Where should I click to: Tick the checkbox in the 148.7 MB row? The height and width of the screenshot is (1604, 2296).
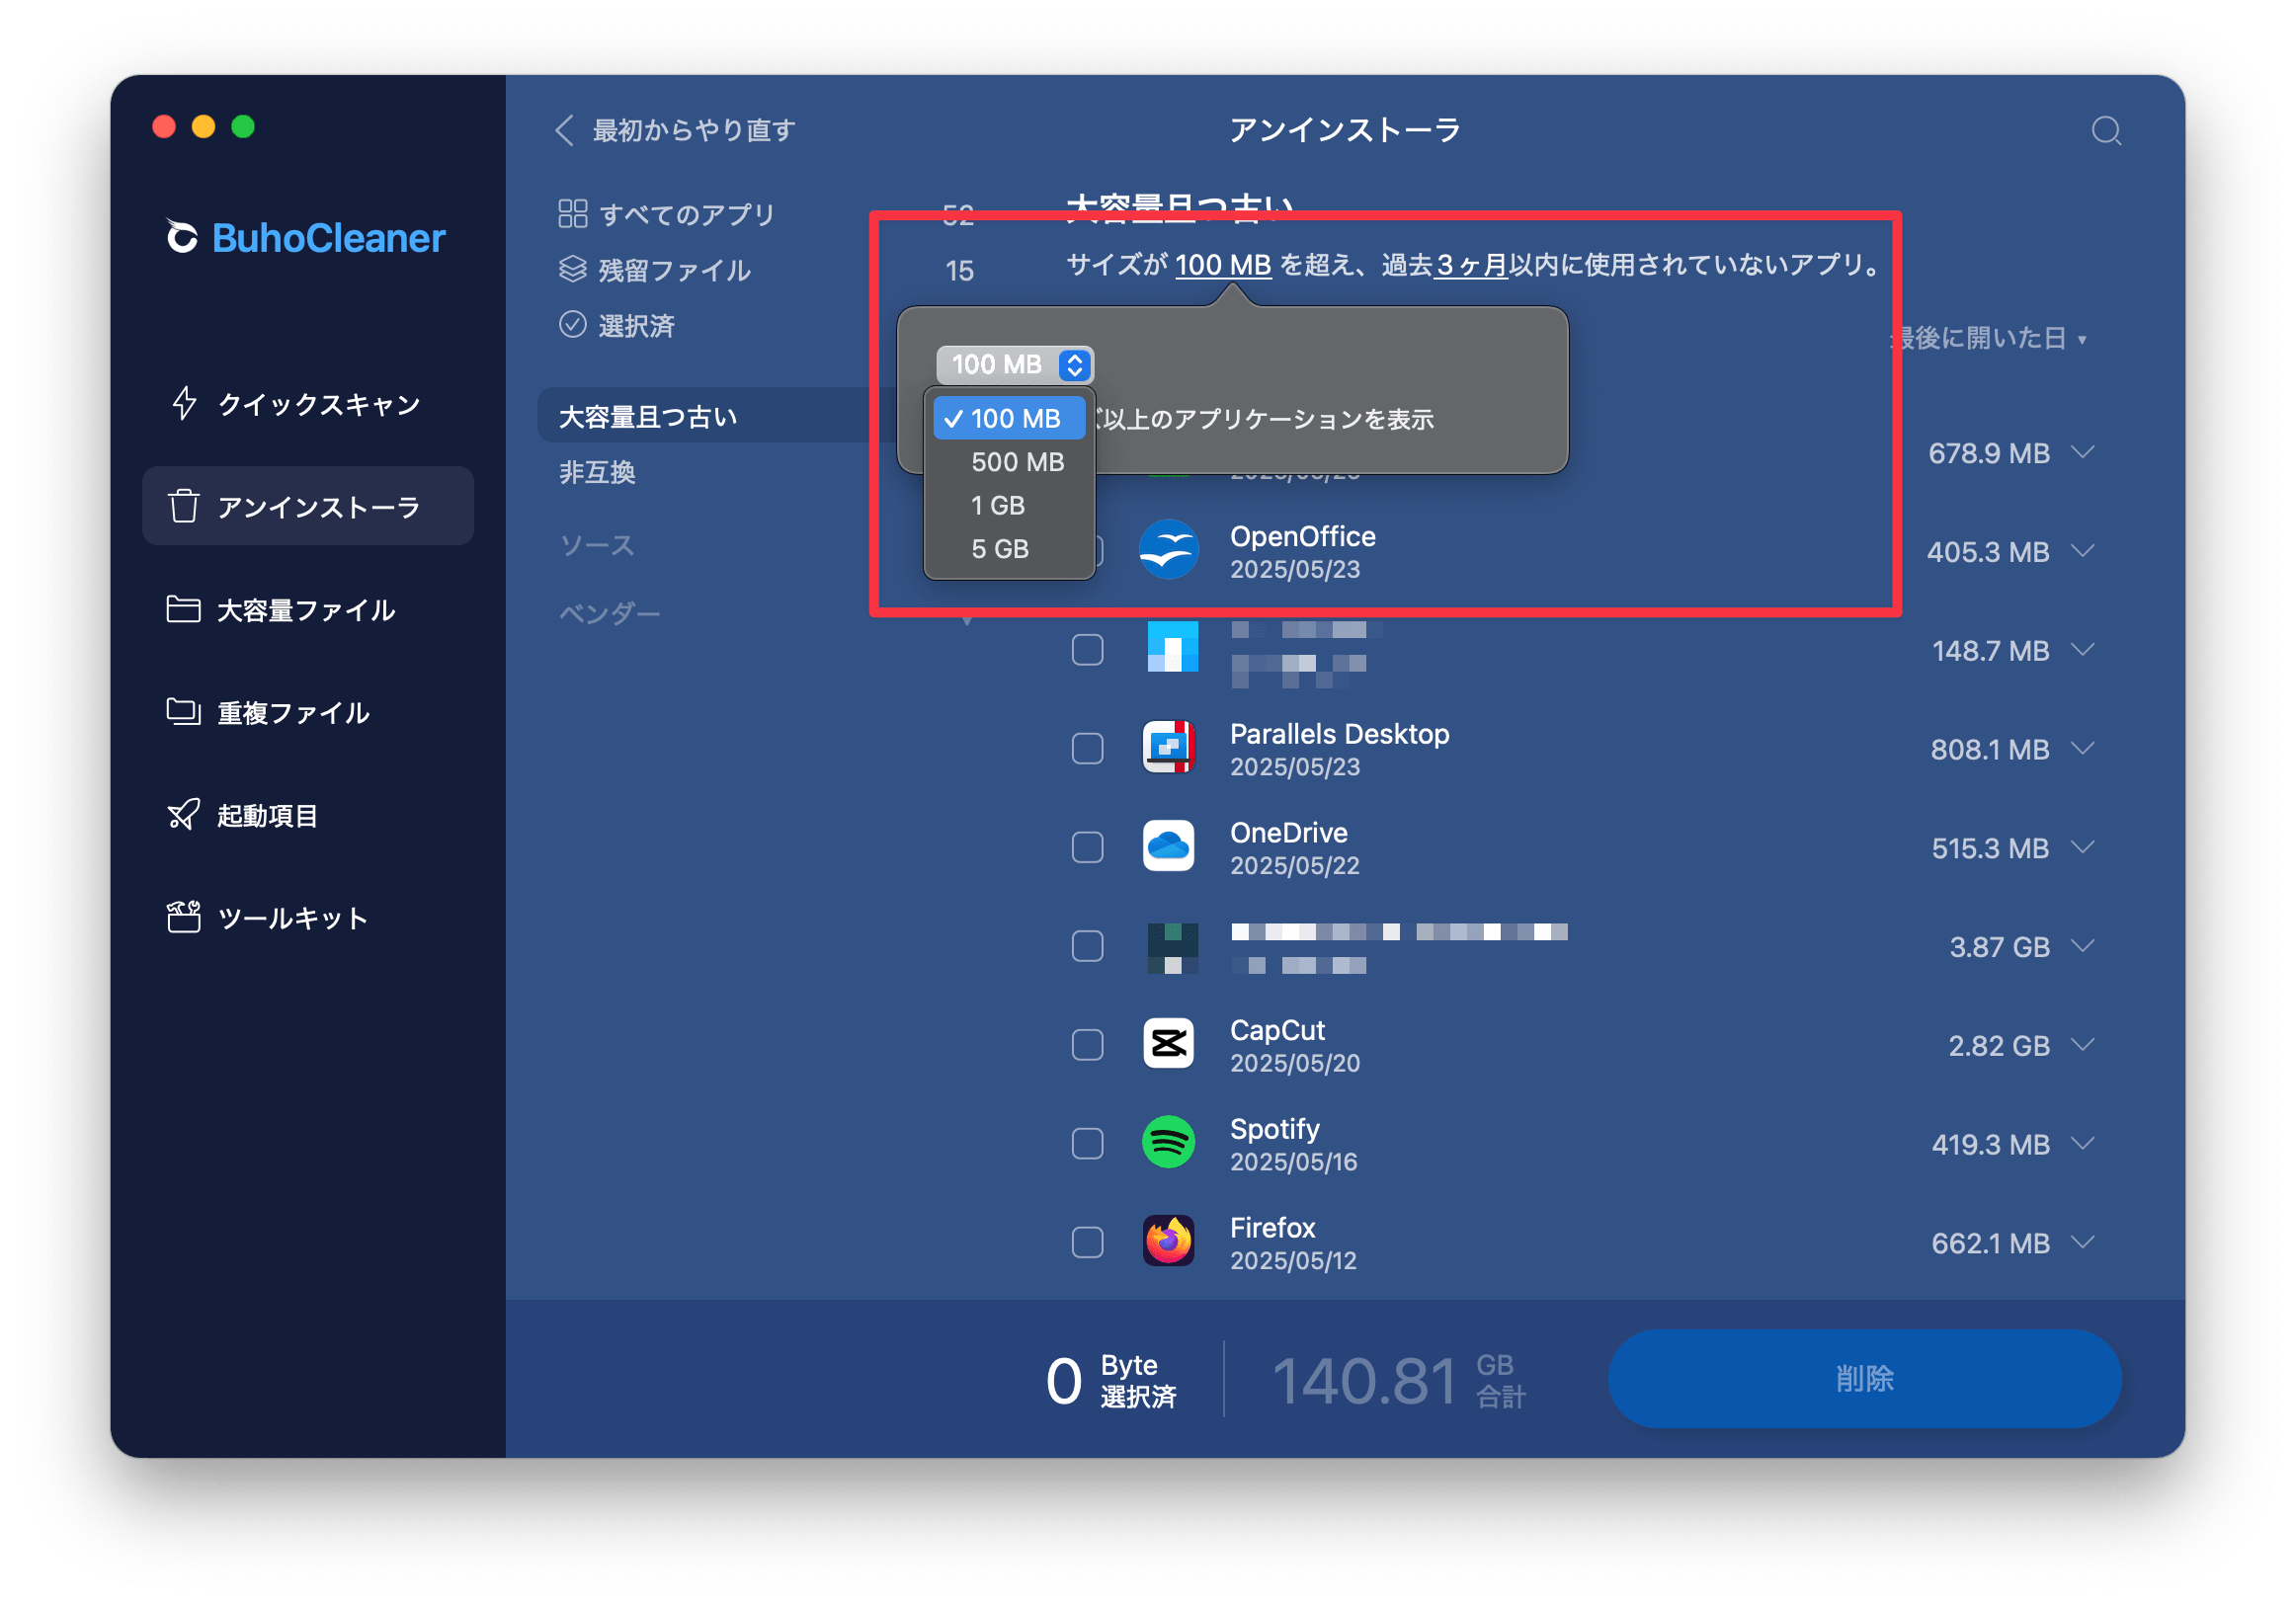[x=1087, y=650]
